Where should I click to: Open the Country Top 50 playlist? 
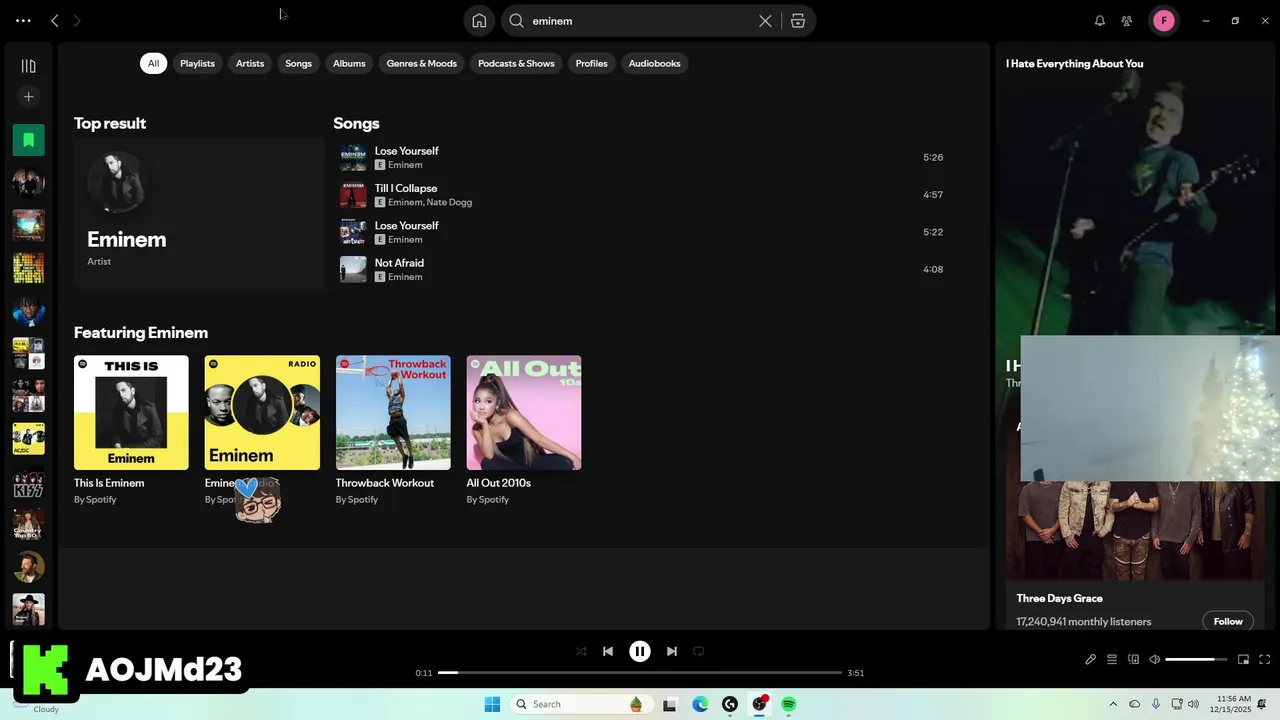[x=28, y=525]
